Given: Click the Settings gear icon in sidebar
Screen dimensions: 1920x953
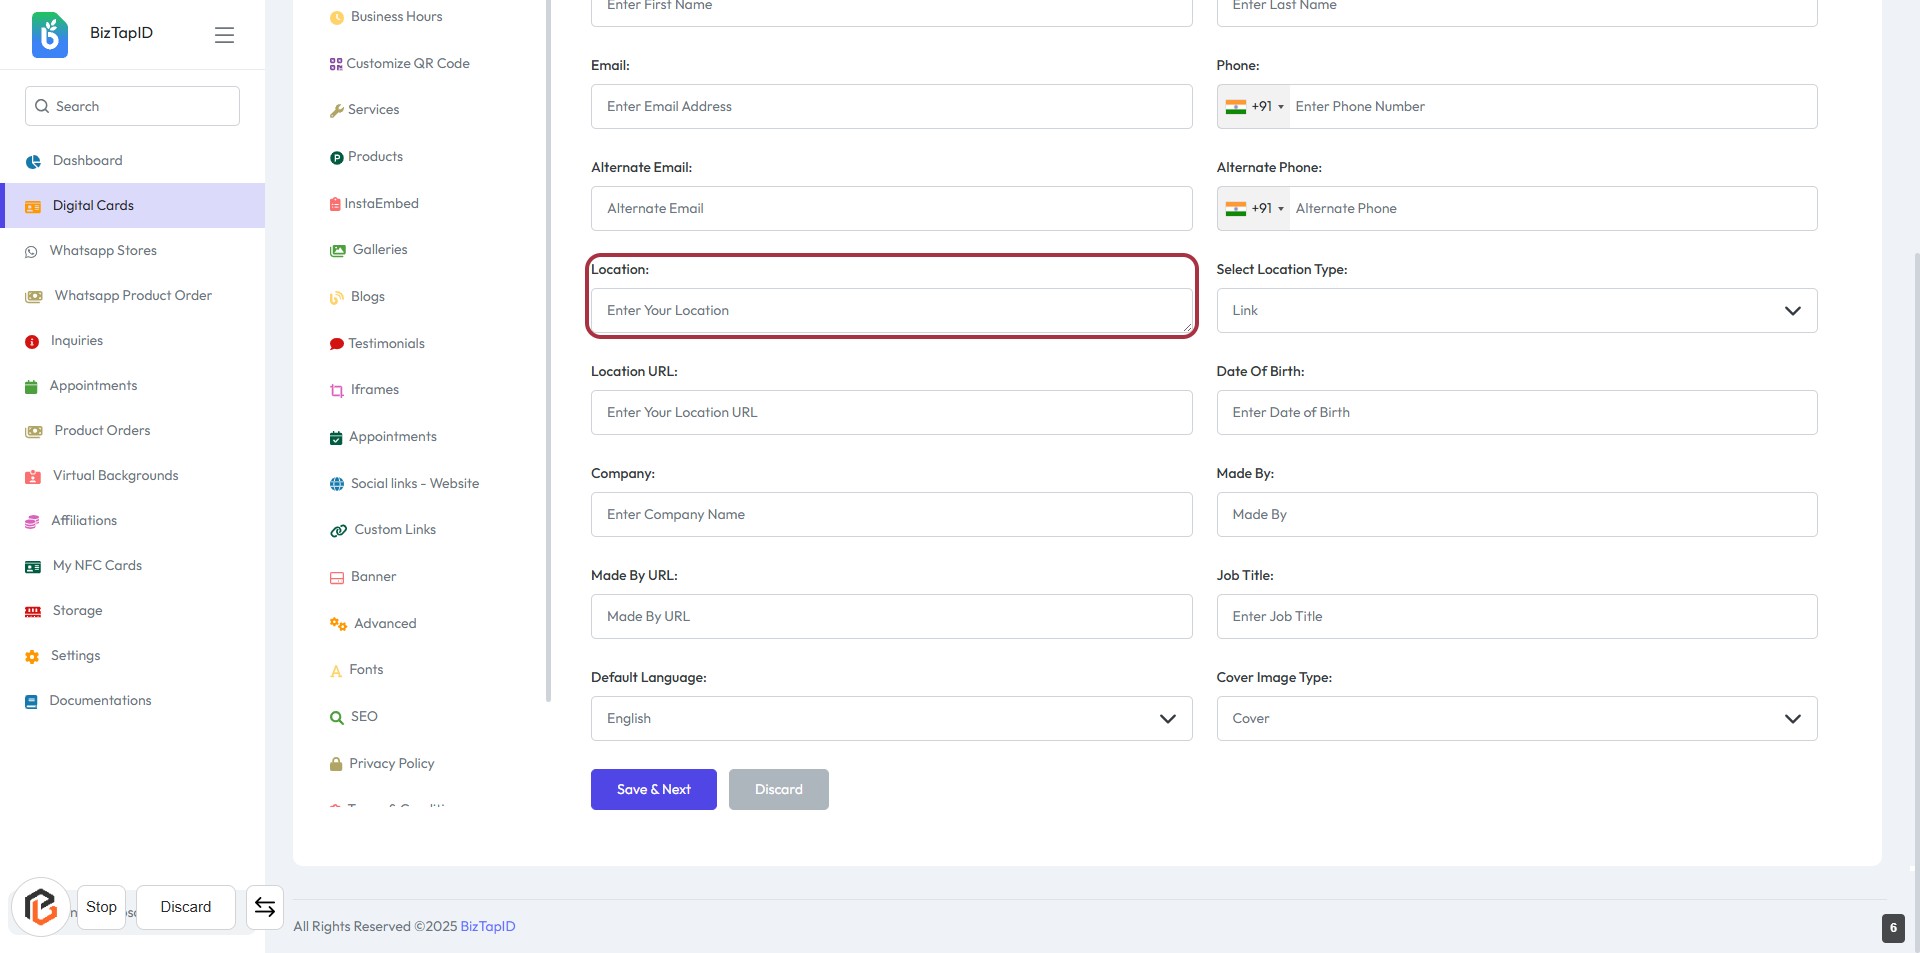Looking at the screenshot, I should 32,657.
